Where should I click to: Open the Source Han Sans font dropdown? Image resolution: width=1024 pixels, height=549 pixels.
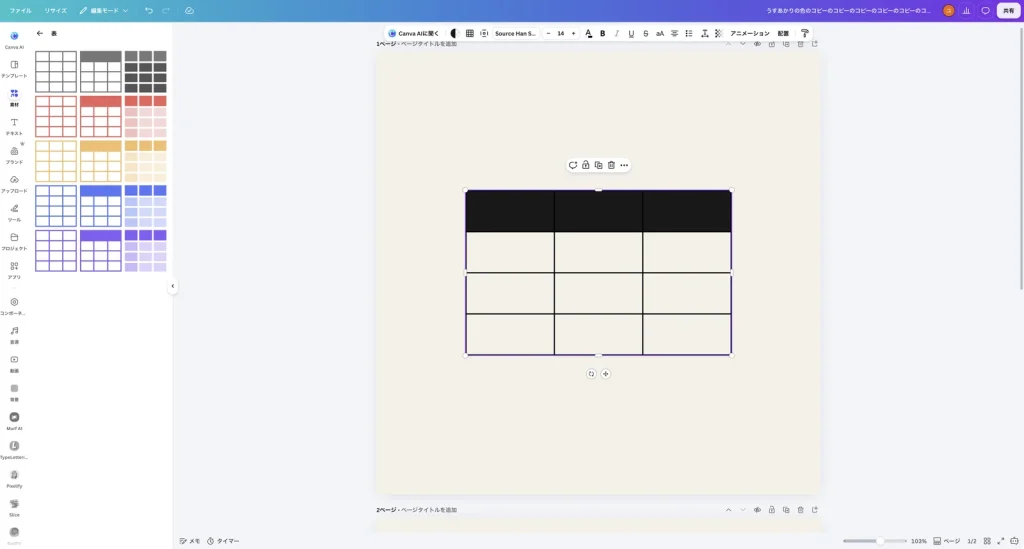pyautogui.click(x=515, y=33)
